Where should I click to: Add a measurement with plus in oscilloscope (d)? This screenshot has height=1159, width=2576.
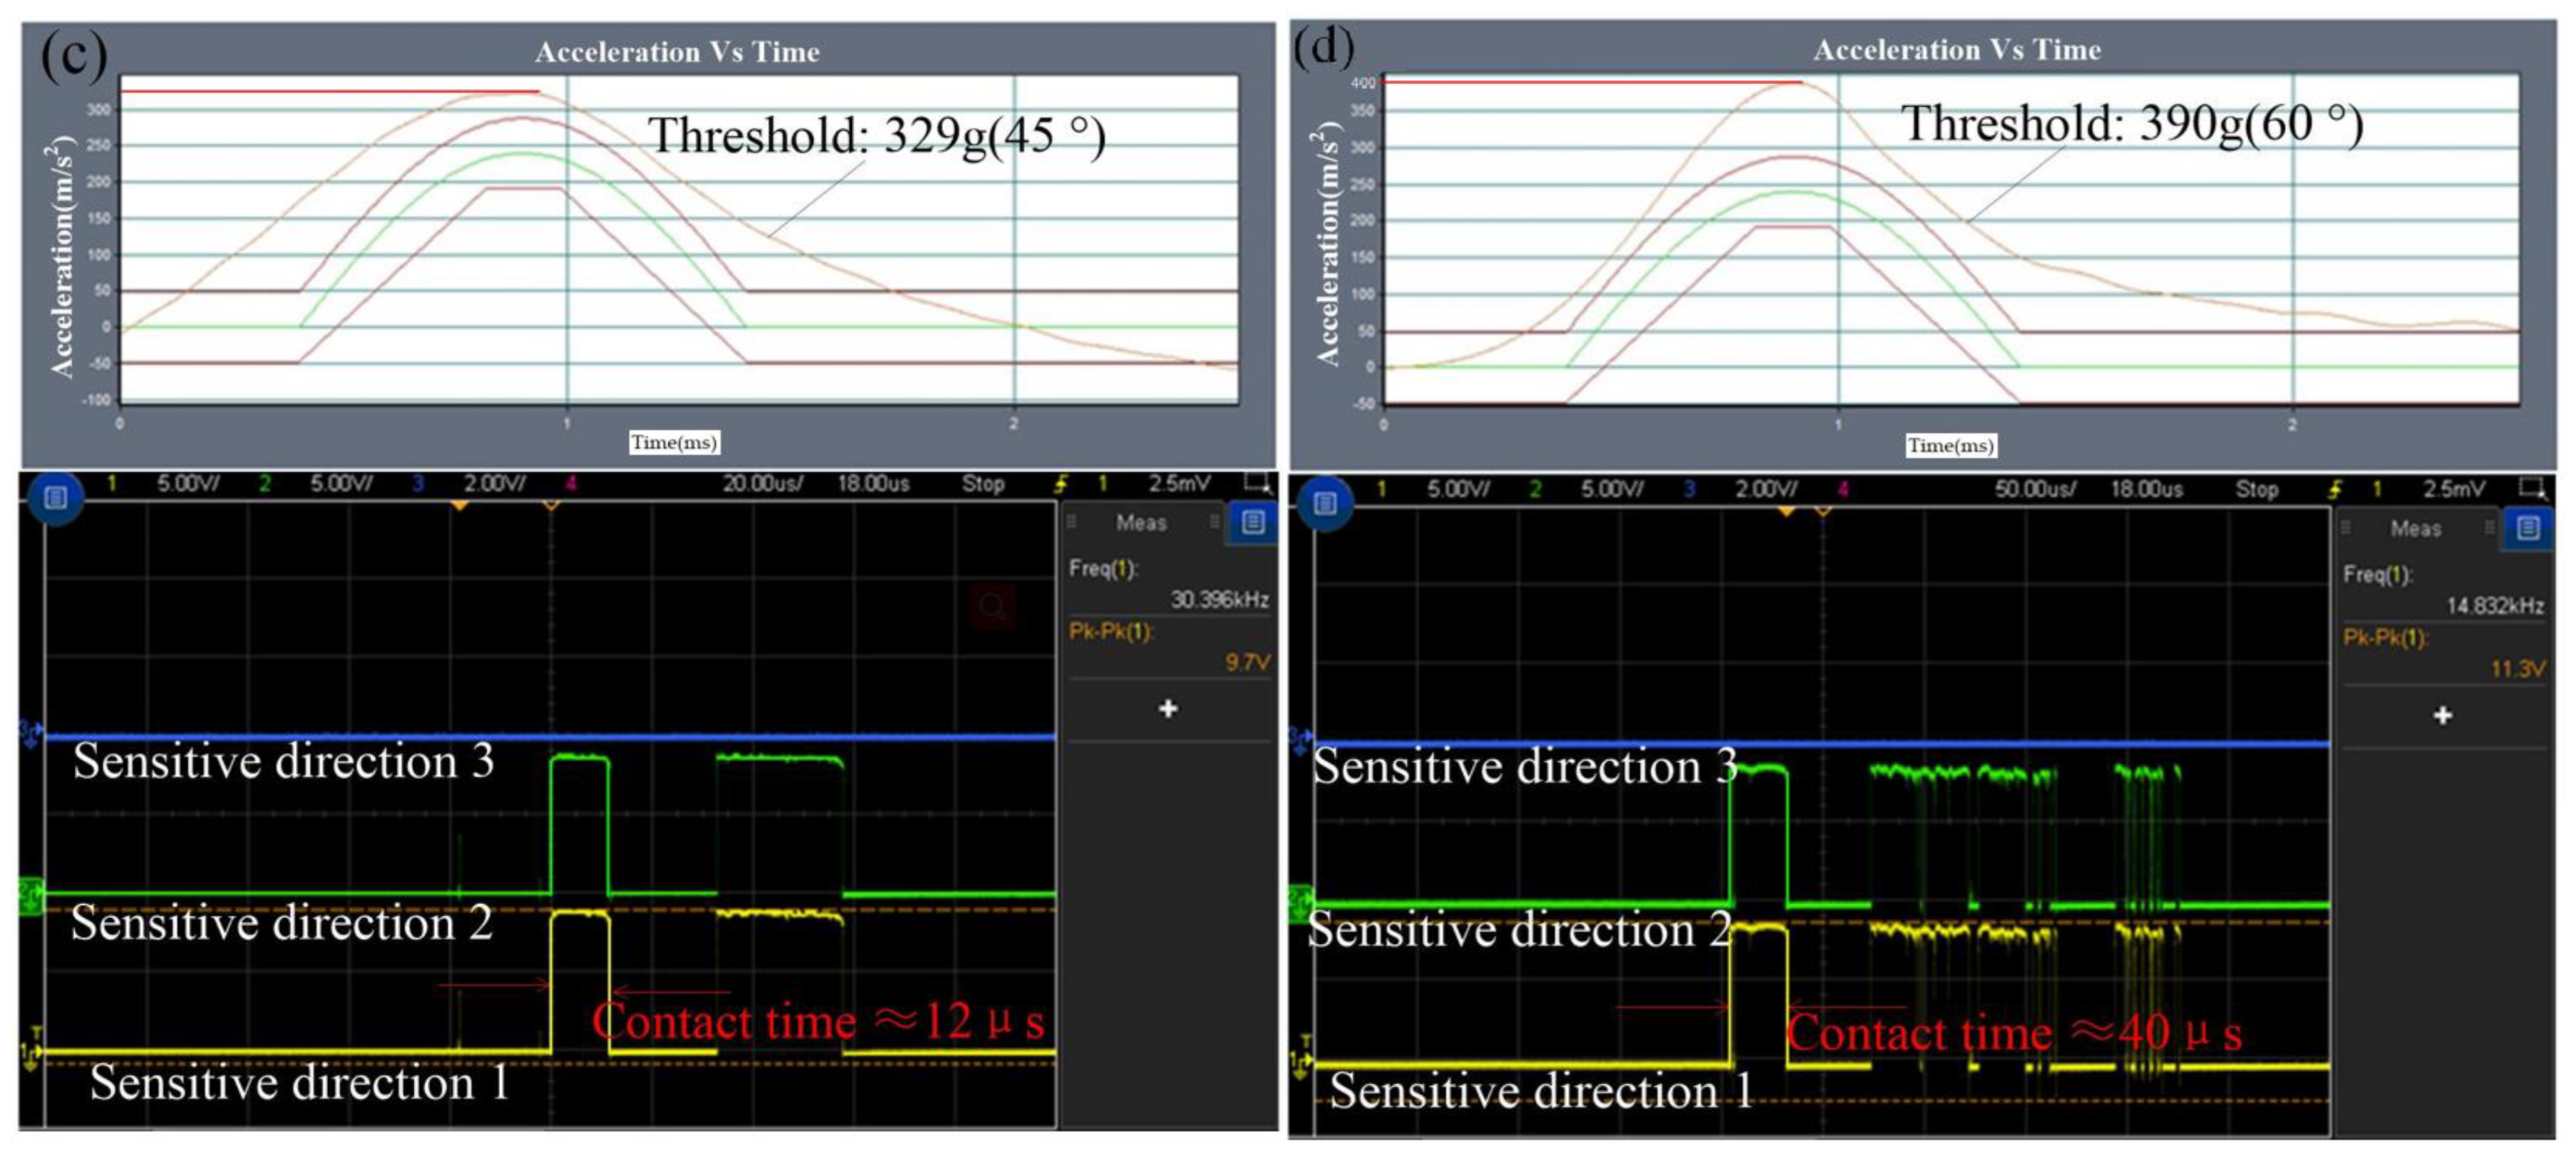pyautogui.click(x=2443, y=715)
